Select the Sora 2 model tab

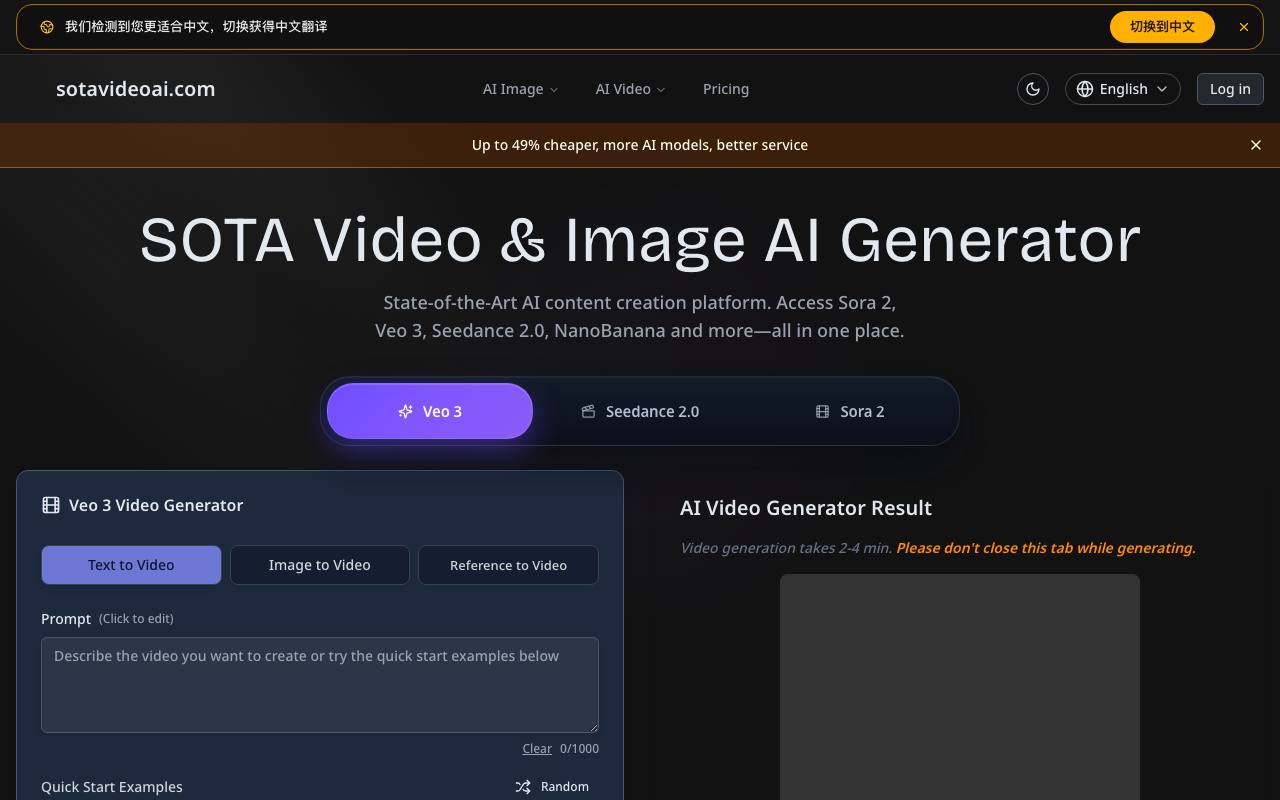pyautogui.click(x=850, y=411)
